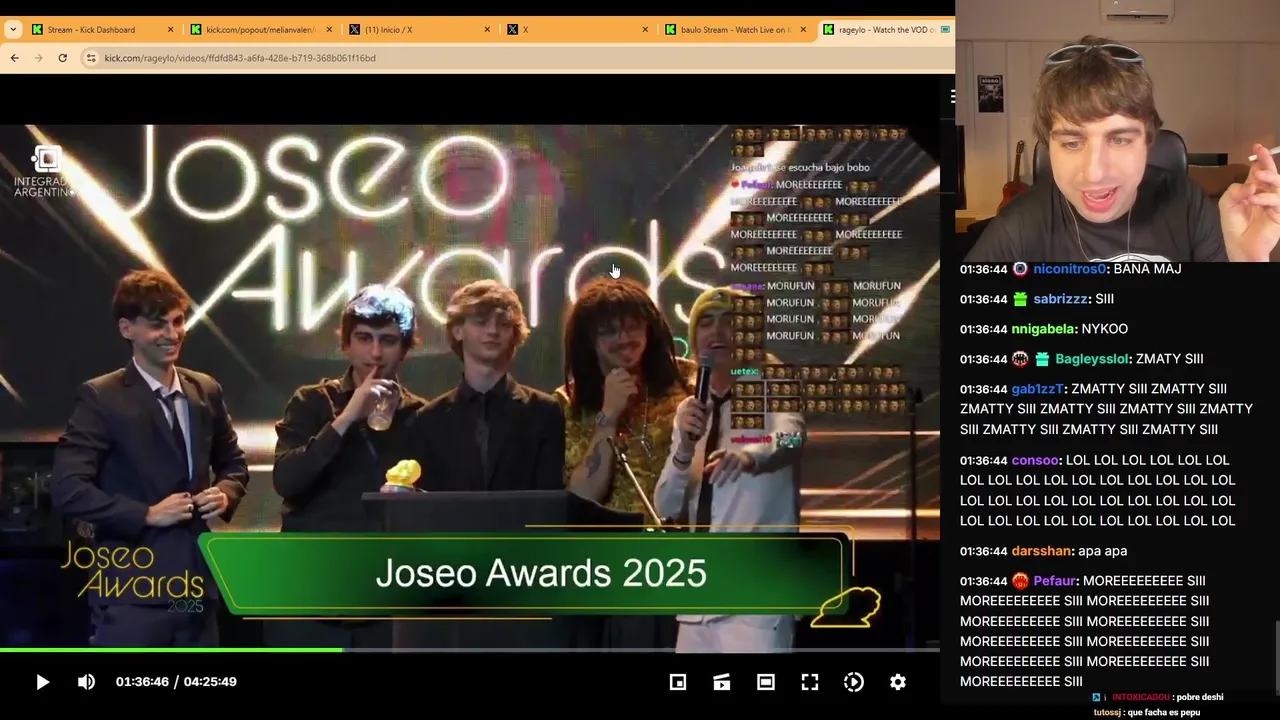
Task: Click timestamp on darsshan message
Action: coord(983,551)
